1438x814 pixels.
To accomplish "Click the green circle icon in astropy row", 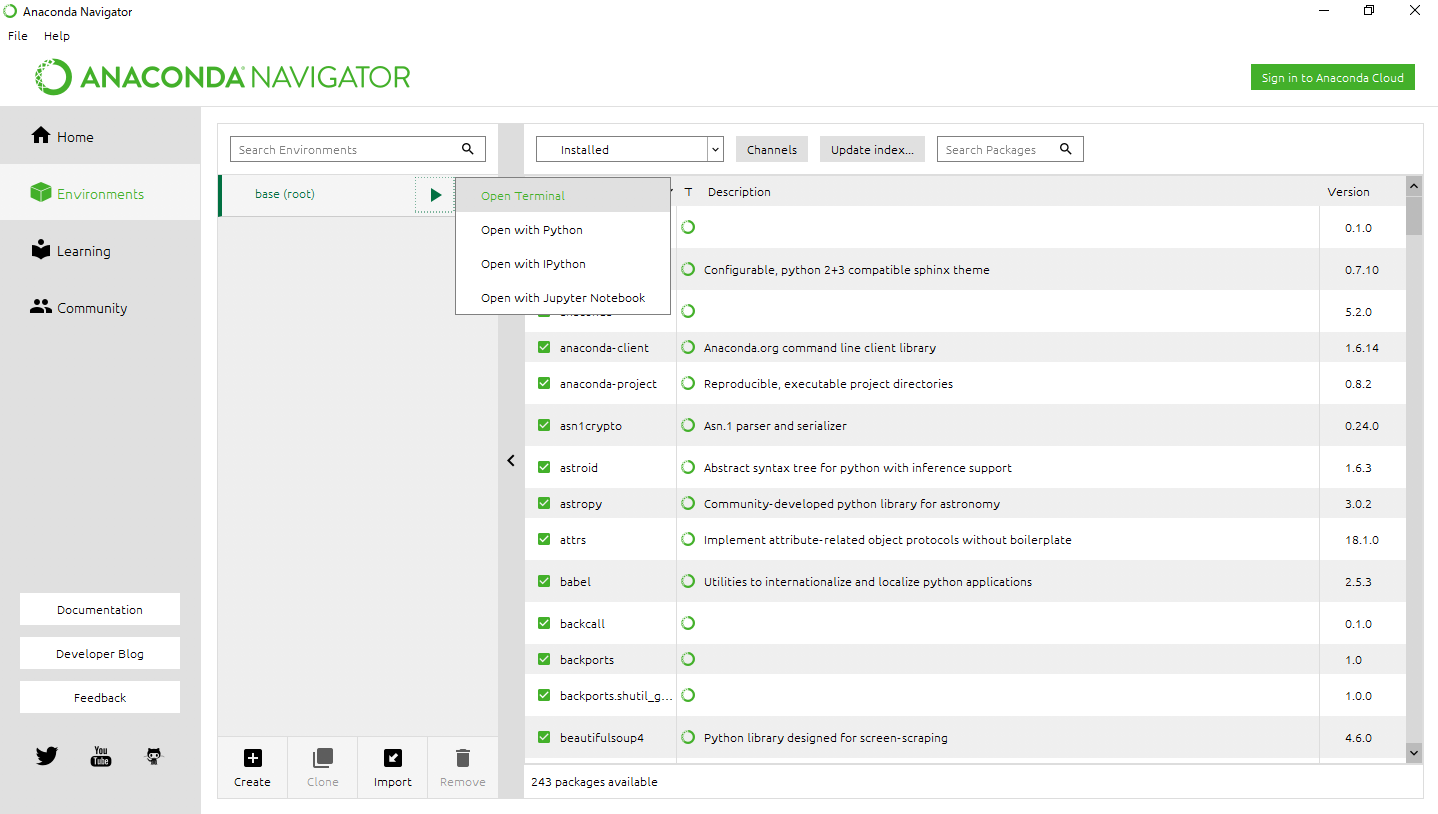I will pos(688,503).
